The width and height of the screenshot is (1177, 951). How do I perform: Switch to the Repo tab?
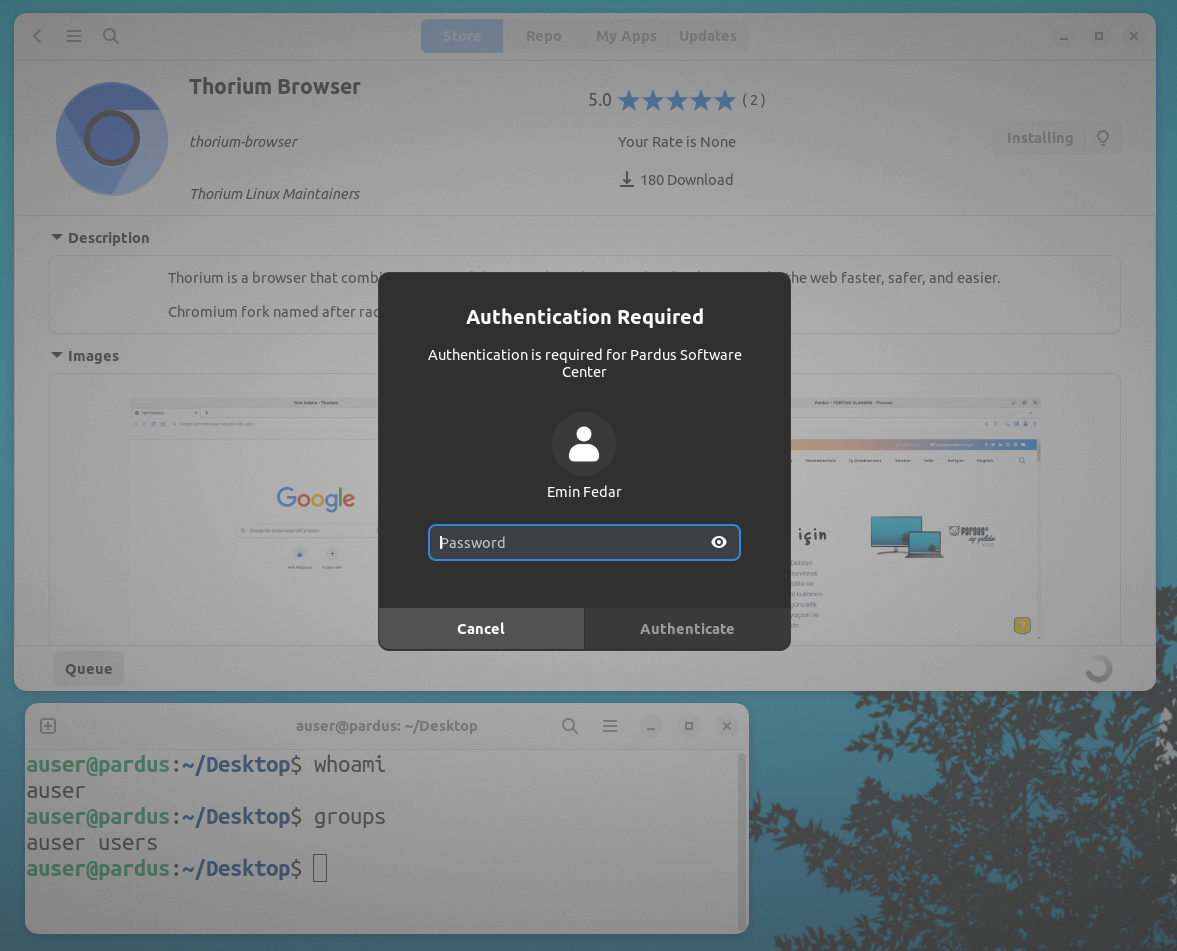point(543,35)
